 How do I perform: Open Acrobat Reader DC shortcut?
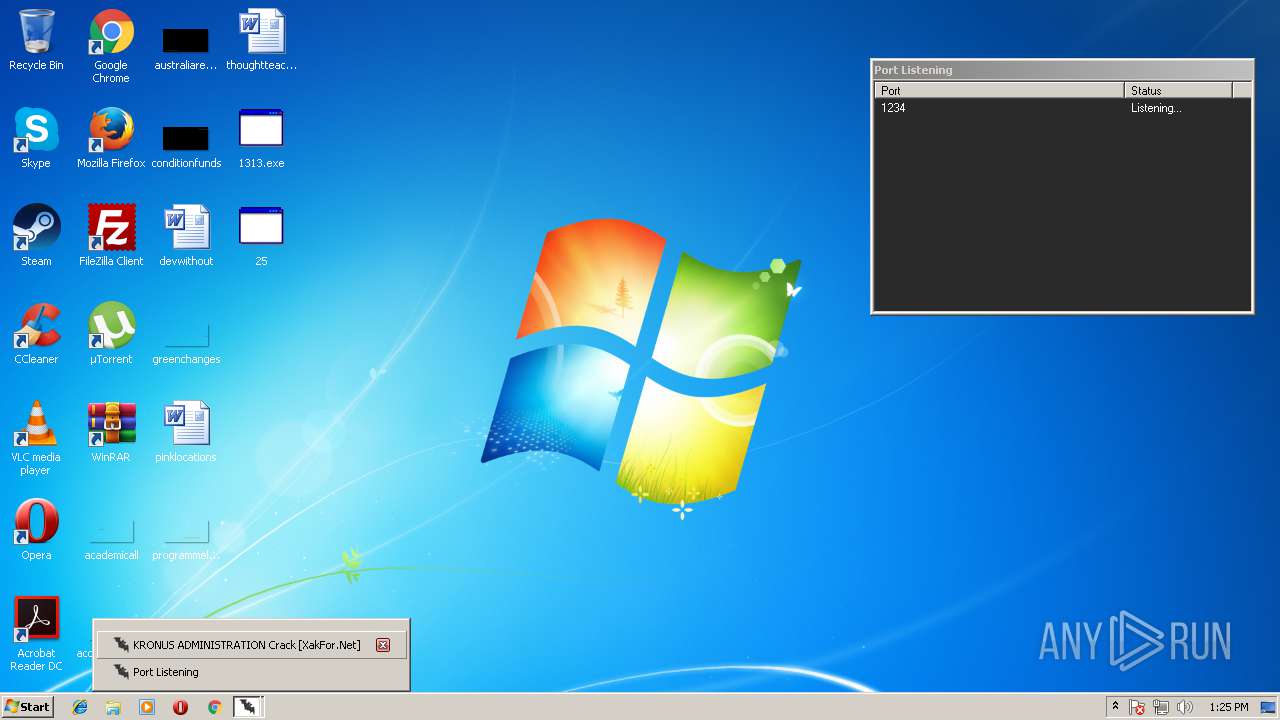tap(36, 635)
